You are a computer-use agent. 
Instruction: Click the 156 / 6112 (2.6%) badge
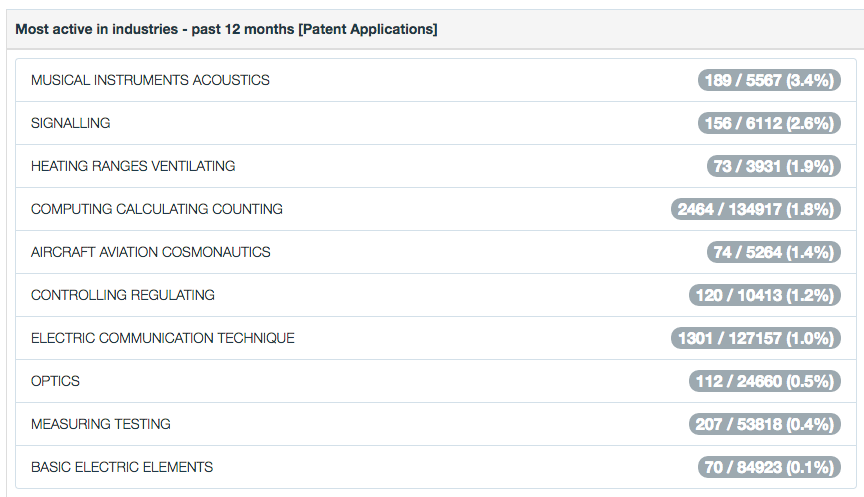coord(768,123)
